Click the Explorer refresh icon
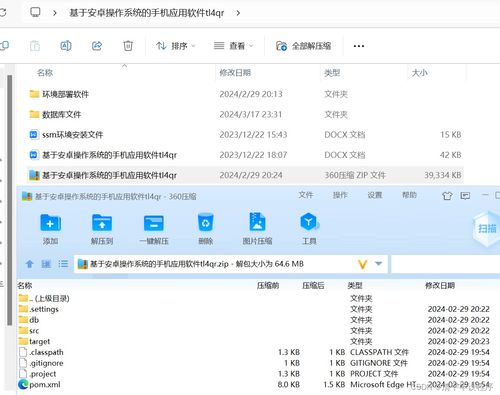The image size is (500, 395). (3, 13)
